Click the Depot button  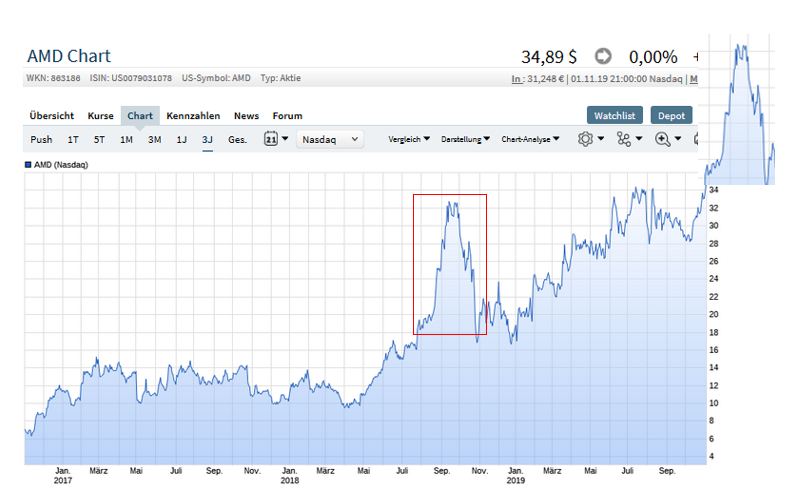pos(671,115)
